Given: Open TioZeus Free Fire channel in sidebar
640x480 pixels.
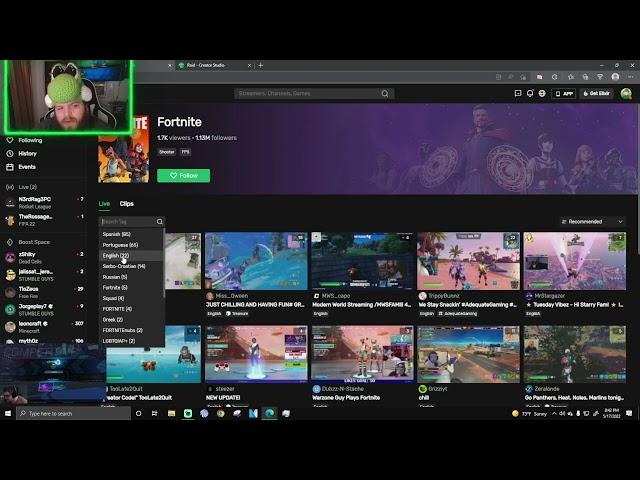Looking at the screenshot, I should point(44,292).
